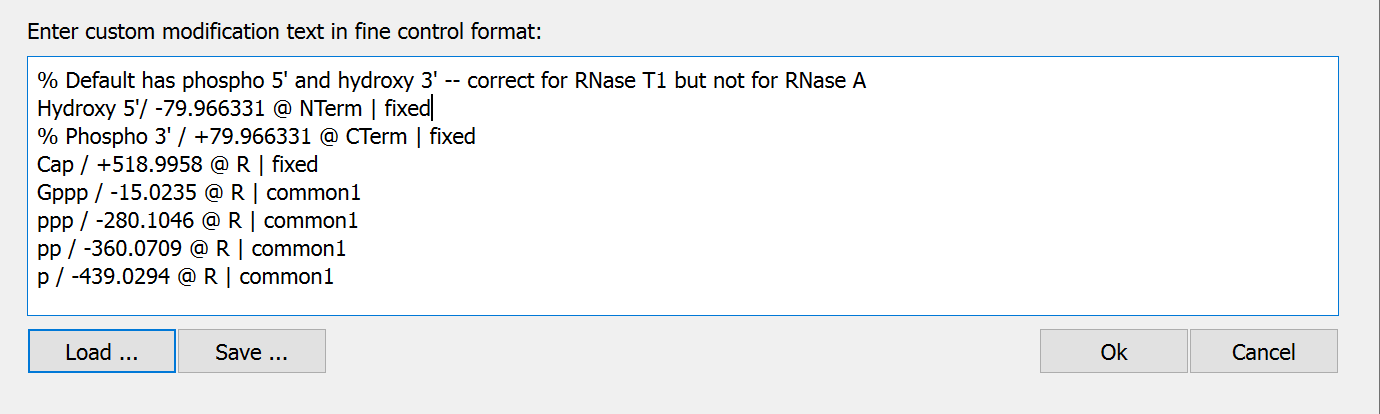Click the word "fixed" on the Cap line
This screenshot has width=1380, height=414.
[x=295, y=164]
